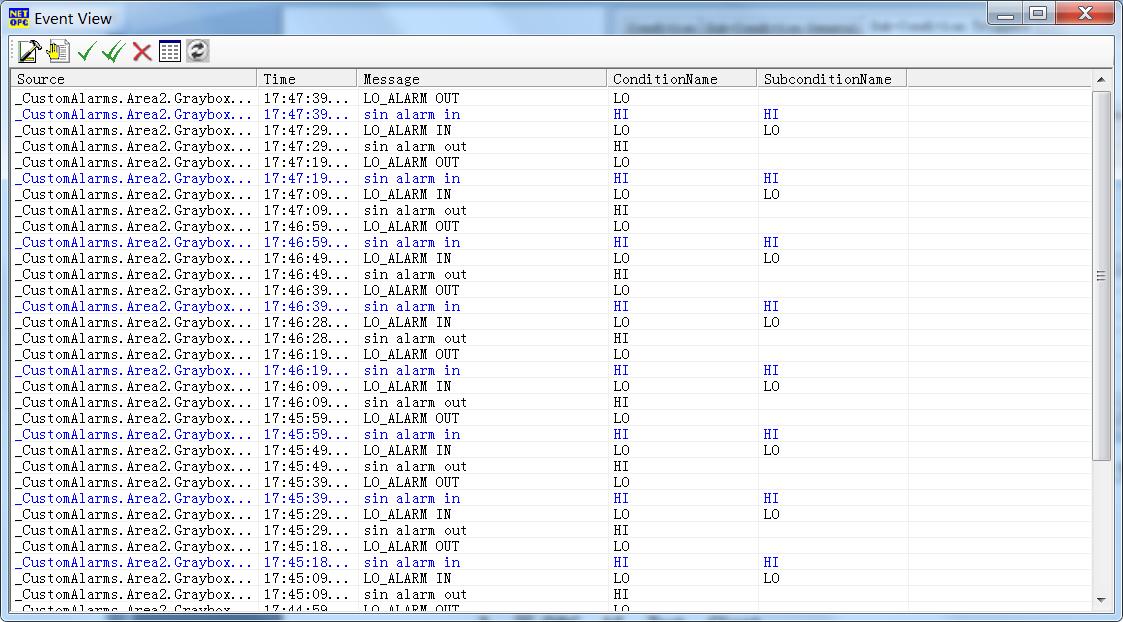Click the gray refresh arrows icon
Viewport: 1123px width, 622px height.
pyautogui.click(x=198, y=52)
